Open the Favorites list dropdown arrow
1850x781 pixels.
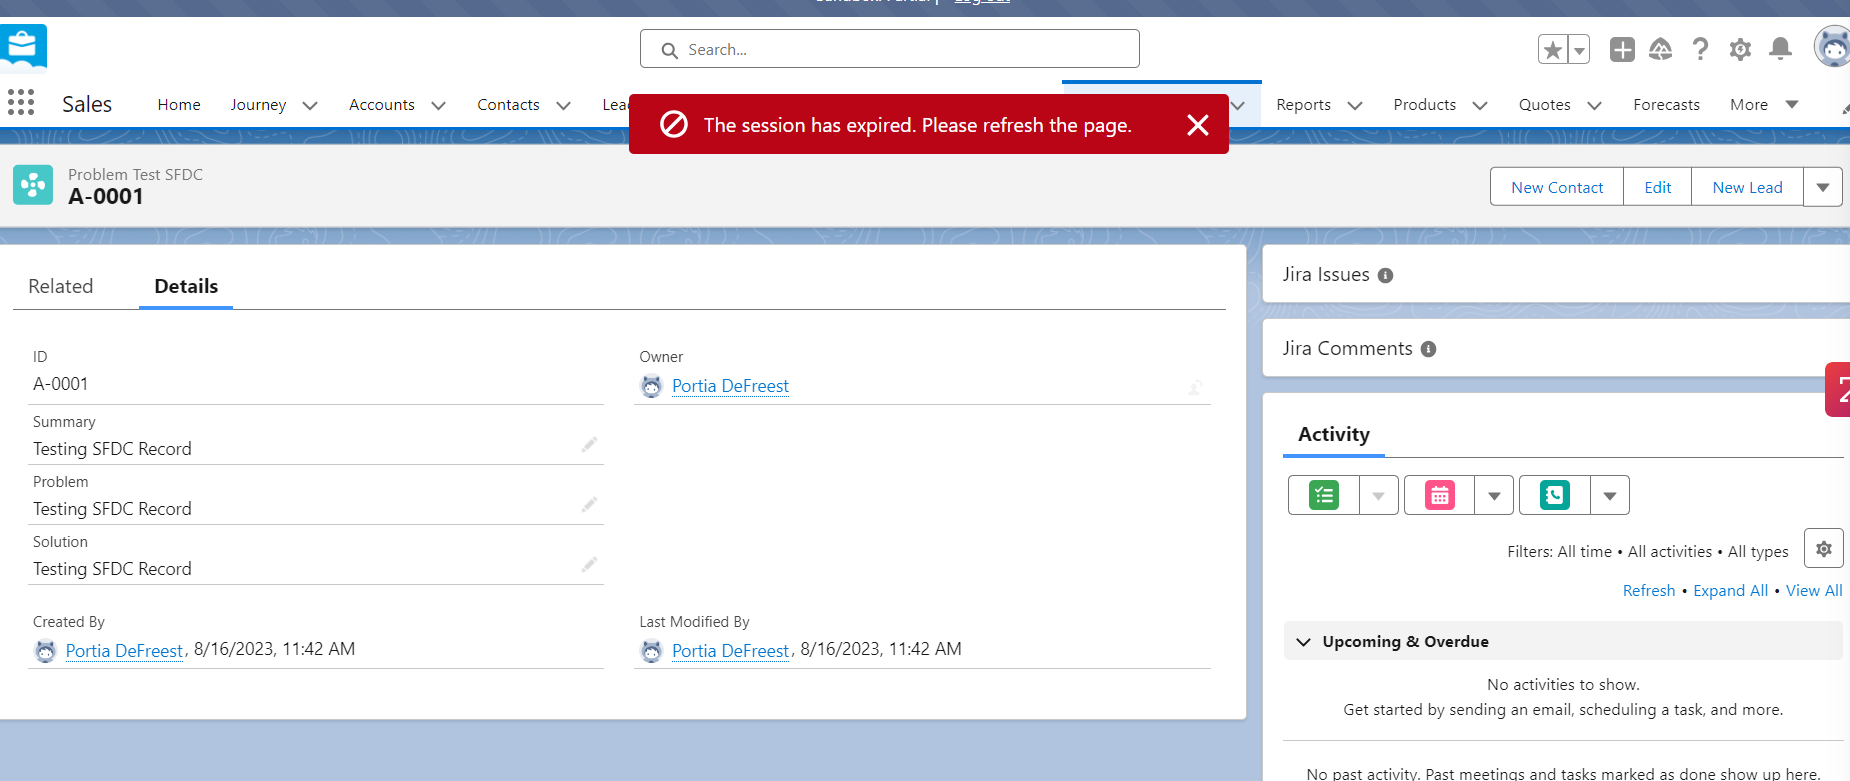point(1579,49)
